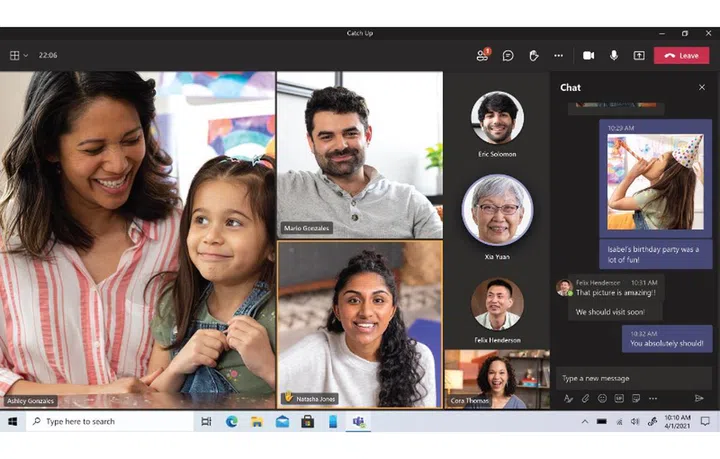Open the emoji picker
The width and height of the screenshot is (720, 459).
[x=602, y=398]
